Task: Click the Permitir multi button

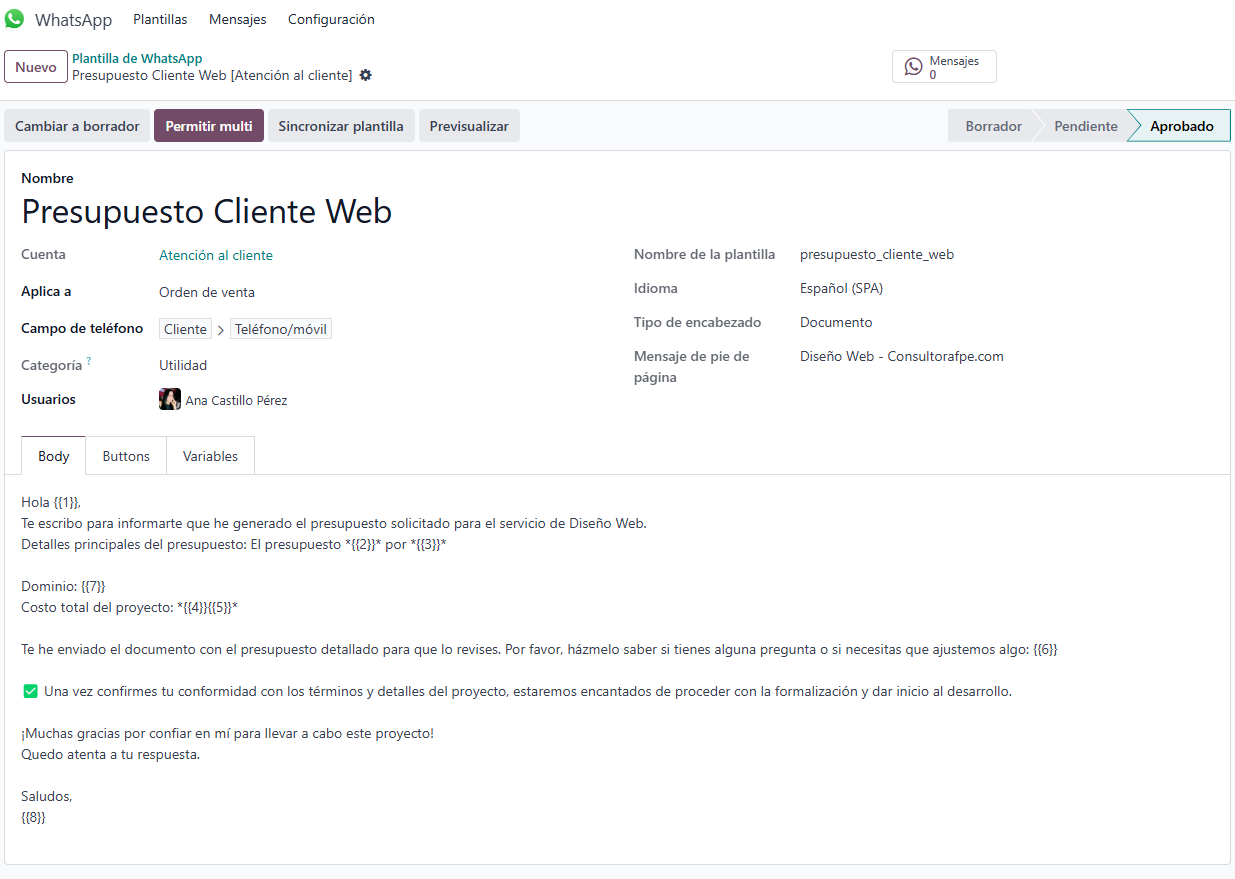Action: (x=209, y=126)
